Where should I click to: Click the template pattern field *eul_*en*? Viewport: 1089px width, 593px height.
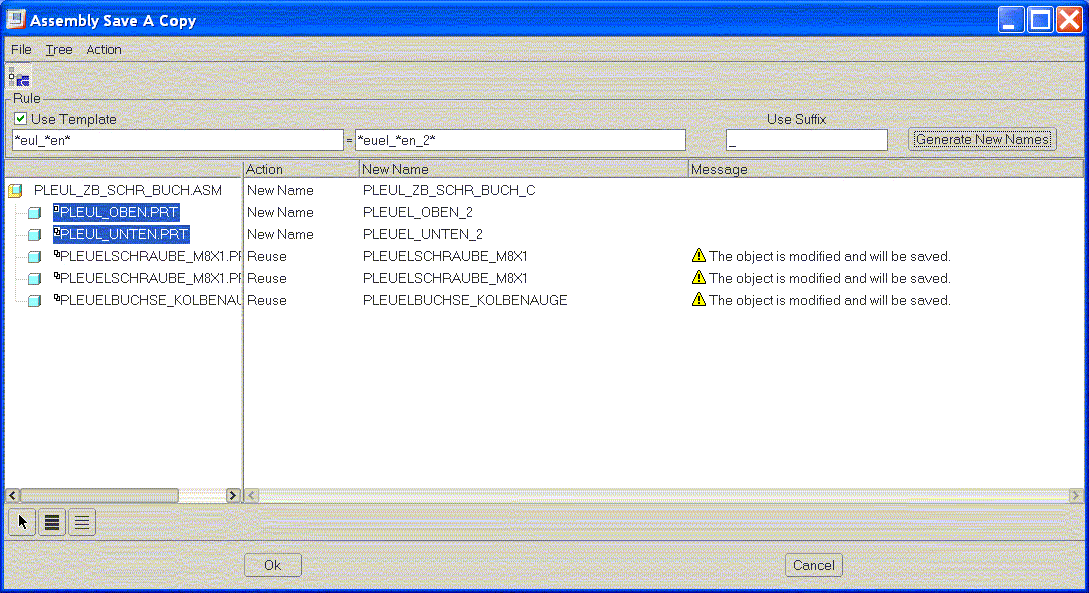click(x=178, y=140)
